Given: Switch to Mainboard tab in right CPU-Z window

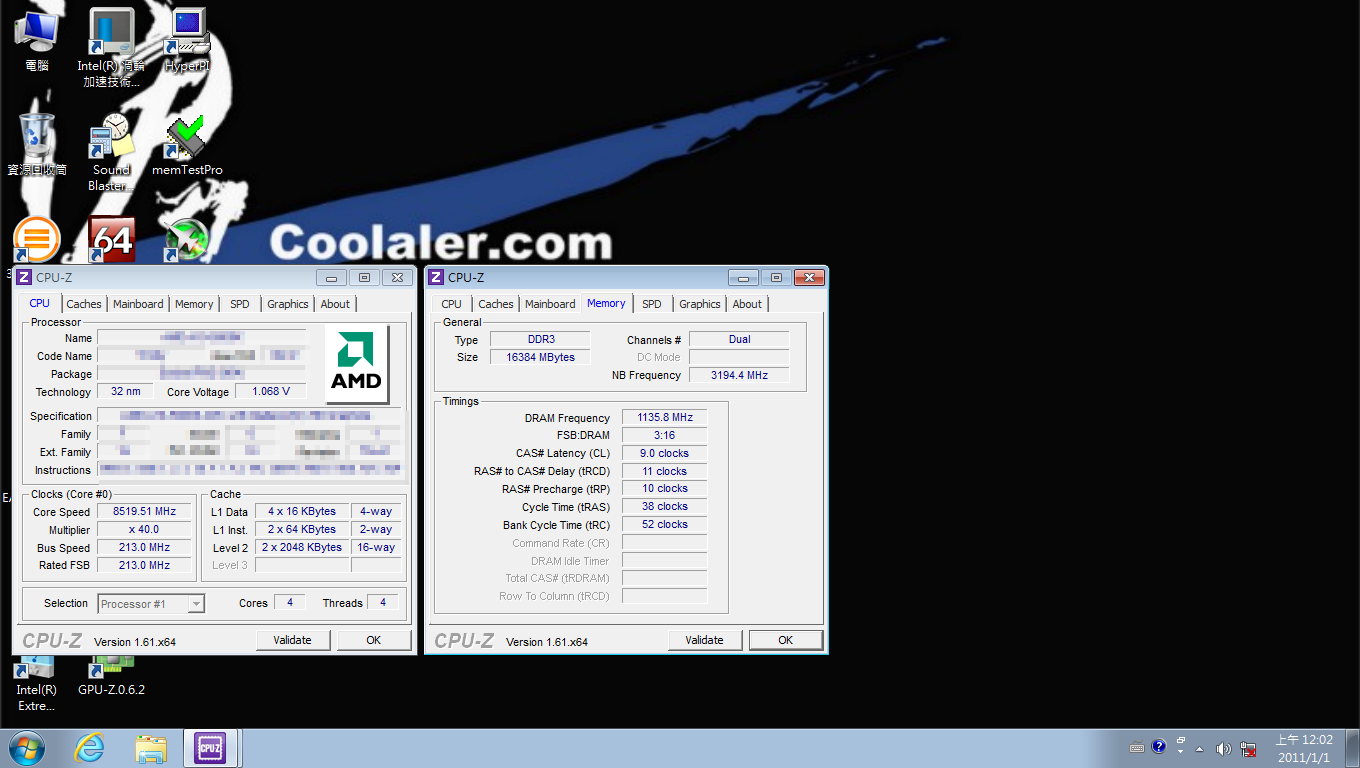Looking at the screenshot, I should pos(550,304).
